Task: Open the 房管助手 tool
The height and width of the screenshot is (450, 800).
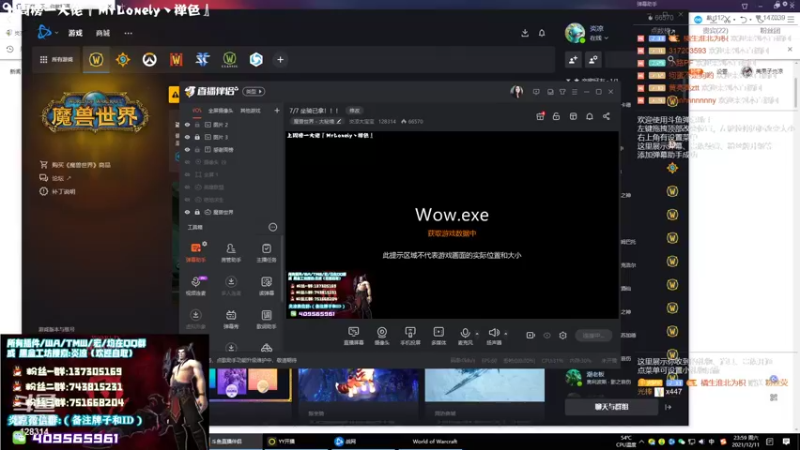Action: click(x=231, y=252)
